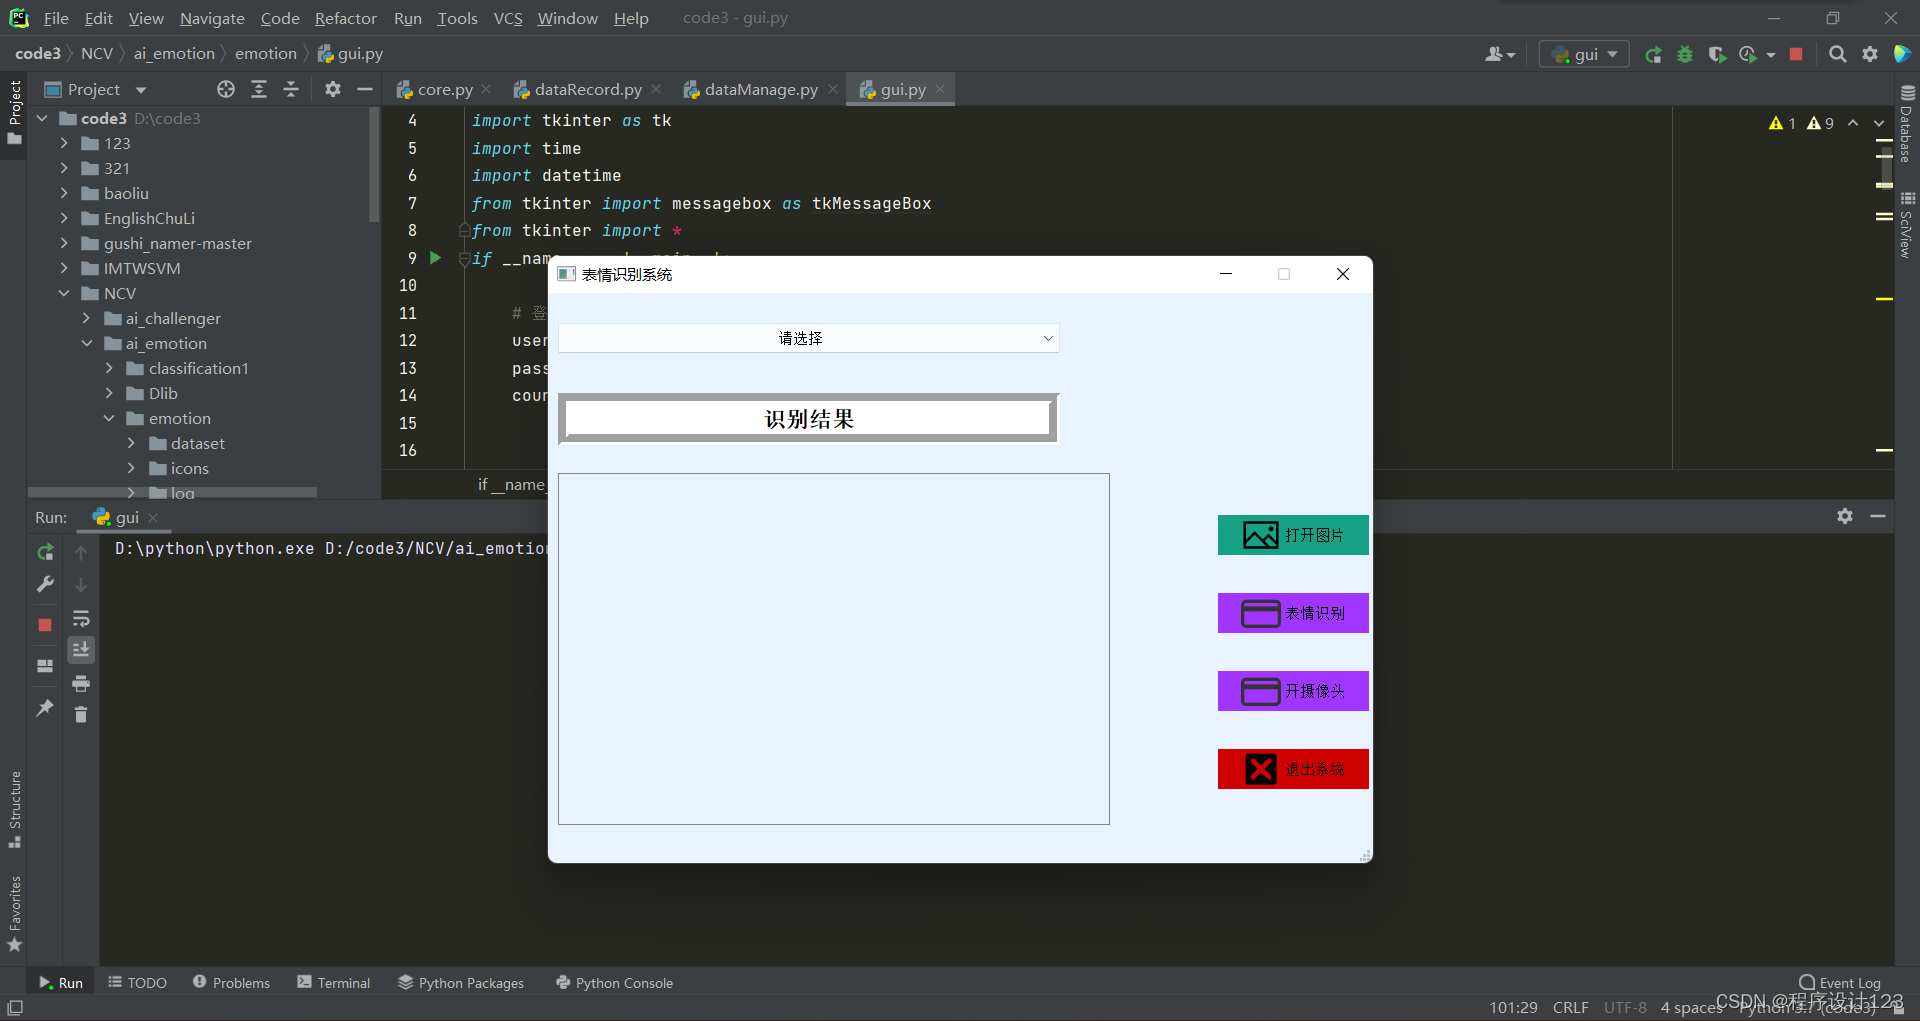Collapse the NCV folder in tree
This screenshot has width=1920, height=1021.
click(64, 293)
